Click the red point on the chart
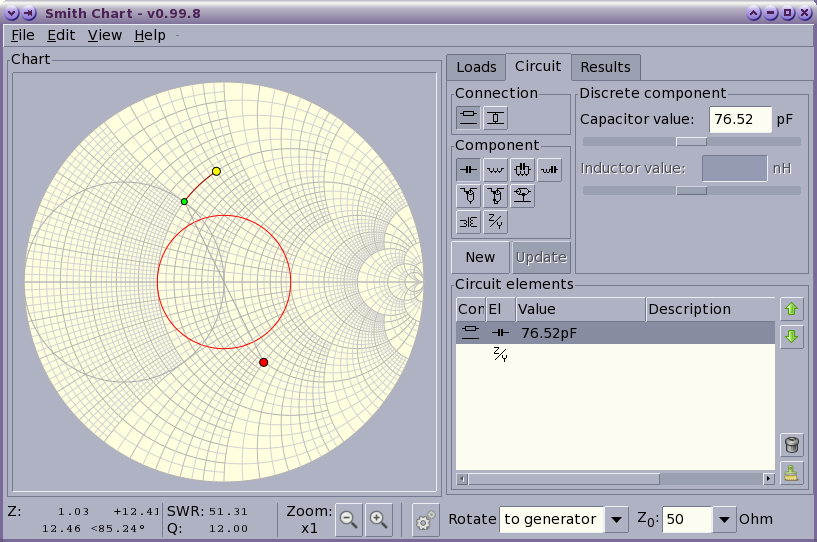 click(x=264, y=362)
